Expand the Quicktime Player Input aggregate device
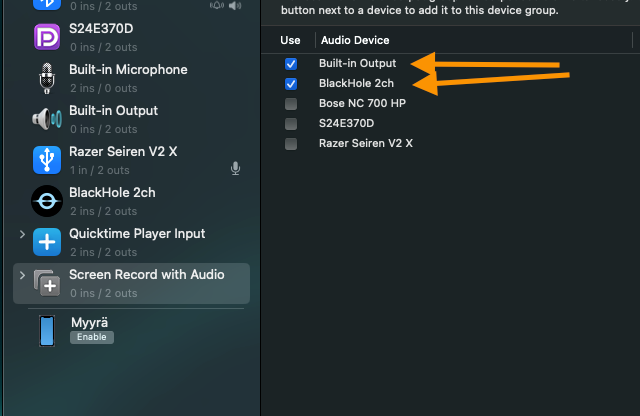This screenshot has height=416, width=640. click(22, 234)
